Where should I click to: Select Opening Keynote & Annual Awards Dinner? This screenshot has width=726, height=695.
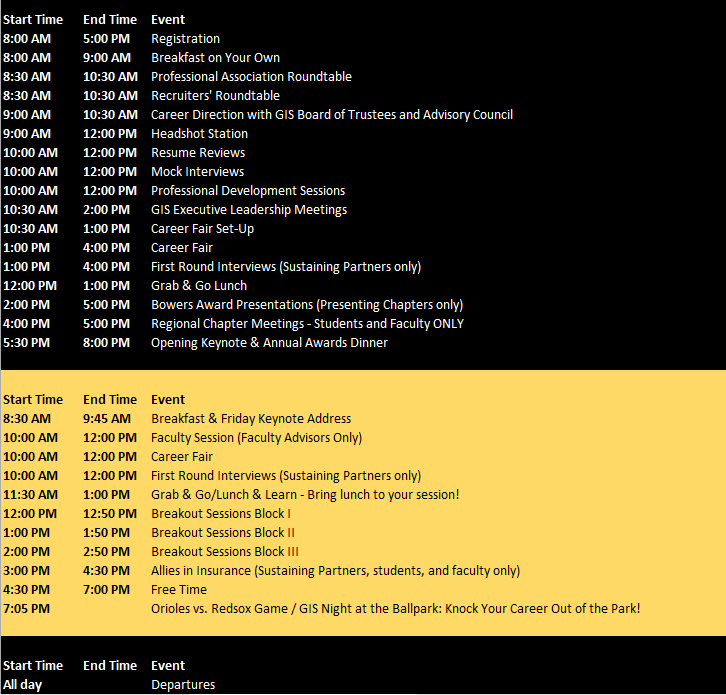269,343
